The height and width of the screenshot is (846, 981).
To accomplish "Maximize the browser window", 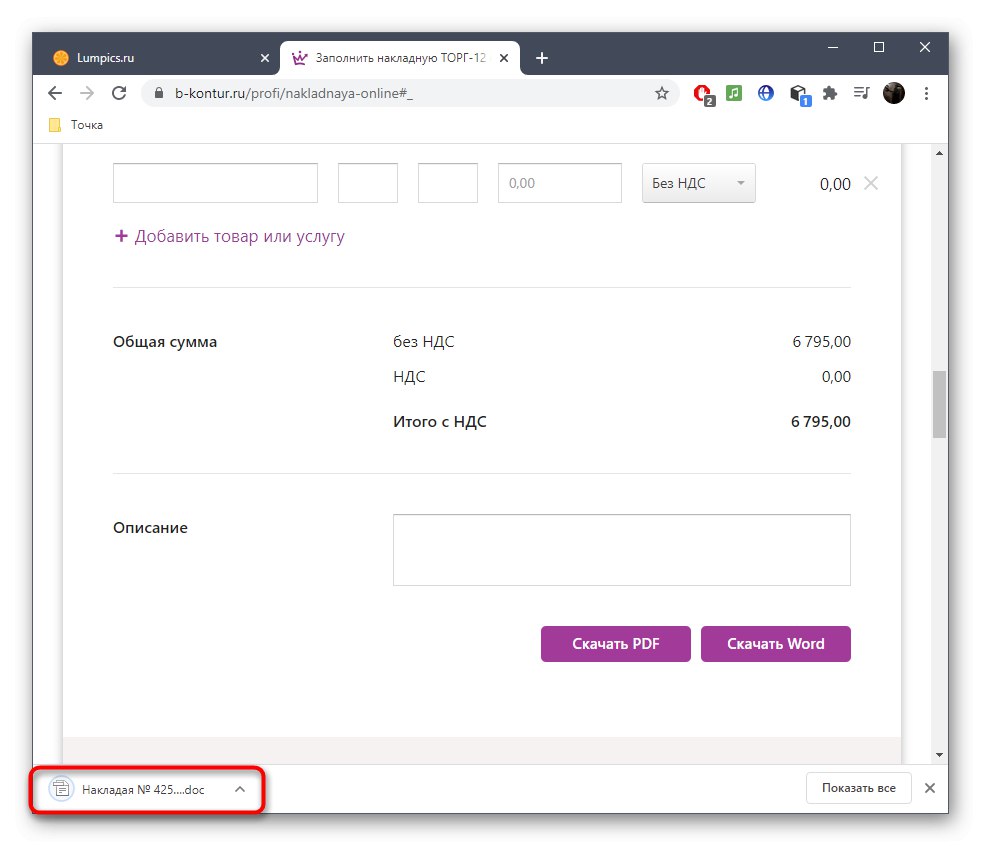I will click(x=878, y=48).
